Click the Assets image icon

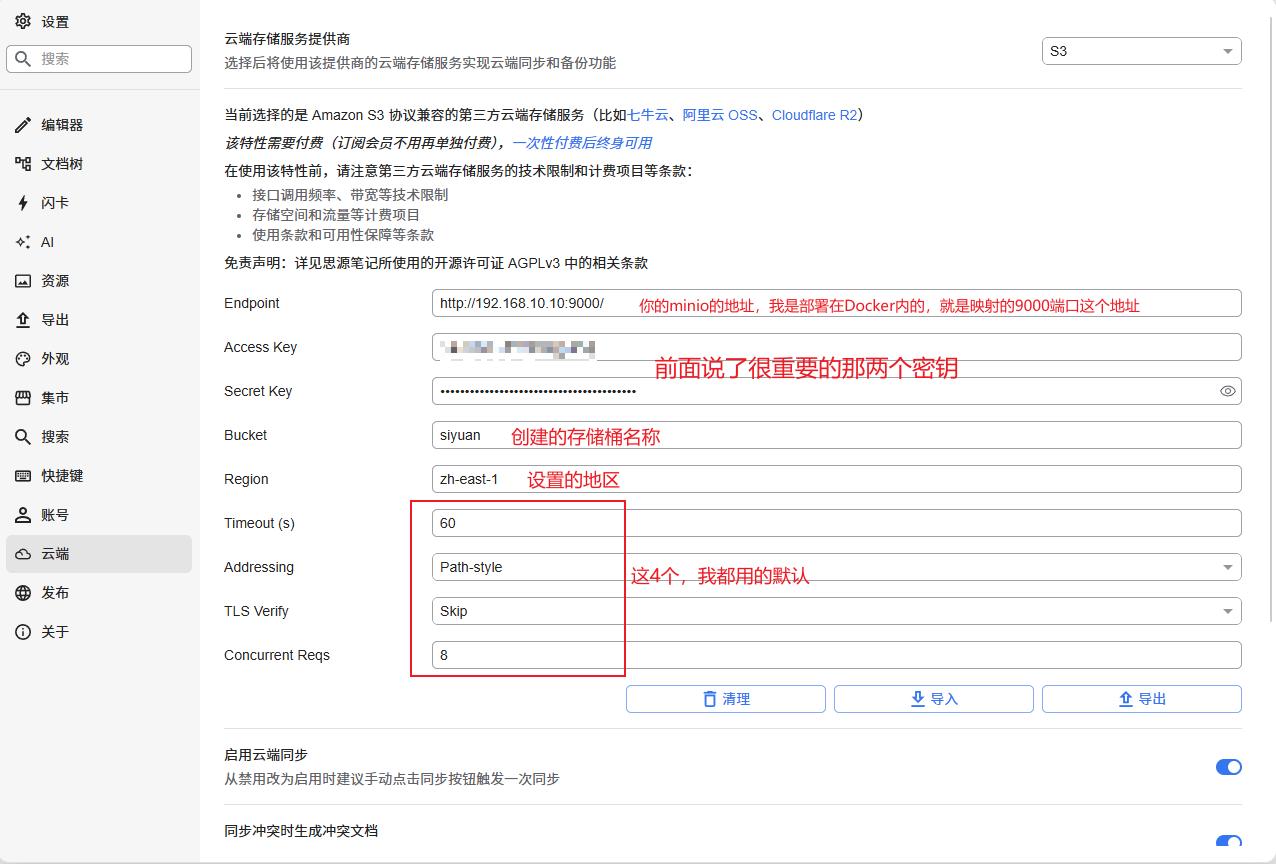tap(23, 281)
